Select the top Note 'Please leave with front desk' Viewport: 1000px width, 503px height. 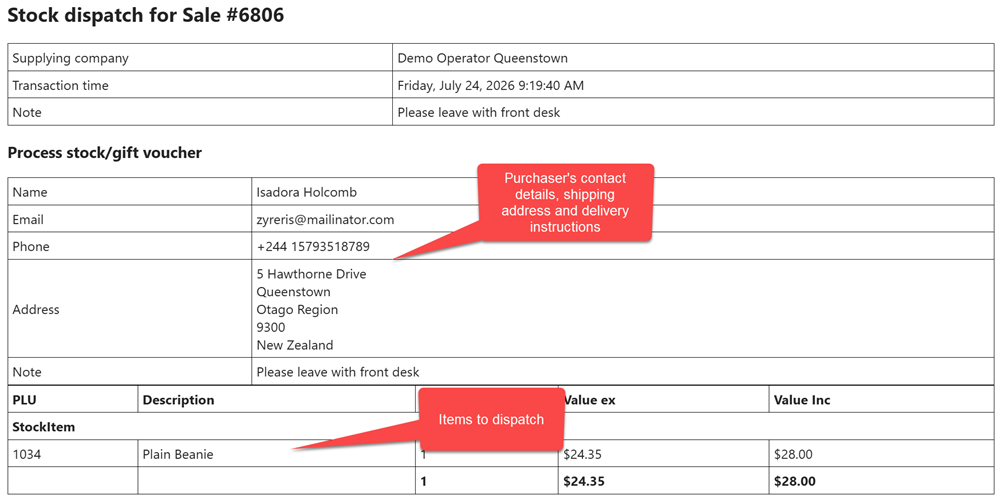(478, 113)
